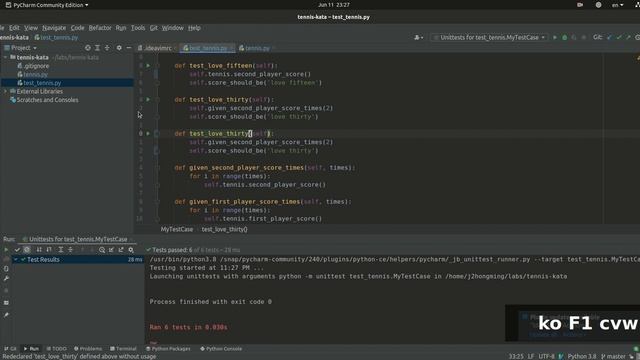Open the Edit menu
The image size is (640, 360).
14,28
